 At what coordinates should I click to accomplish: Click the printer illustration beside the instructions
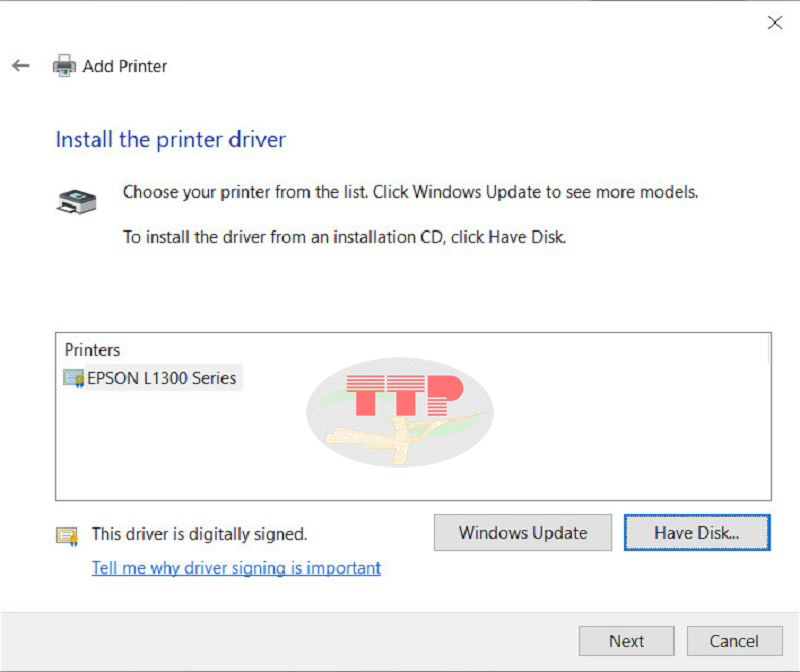point(77,202)
